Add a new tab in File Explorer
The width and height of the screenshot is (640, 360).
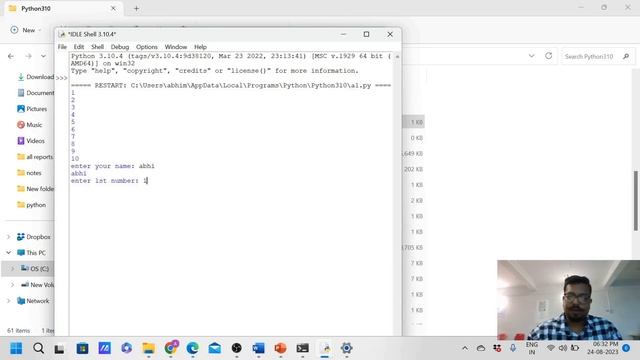(136, 8)
